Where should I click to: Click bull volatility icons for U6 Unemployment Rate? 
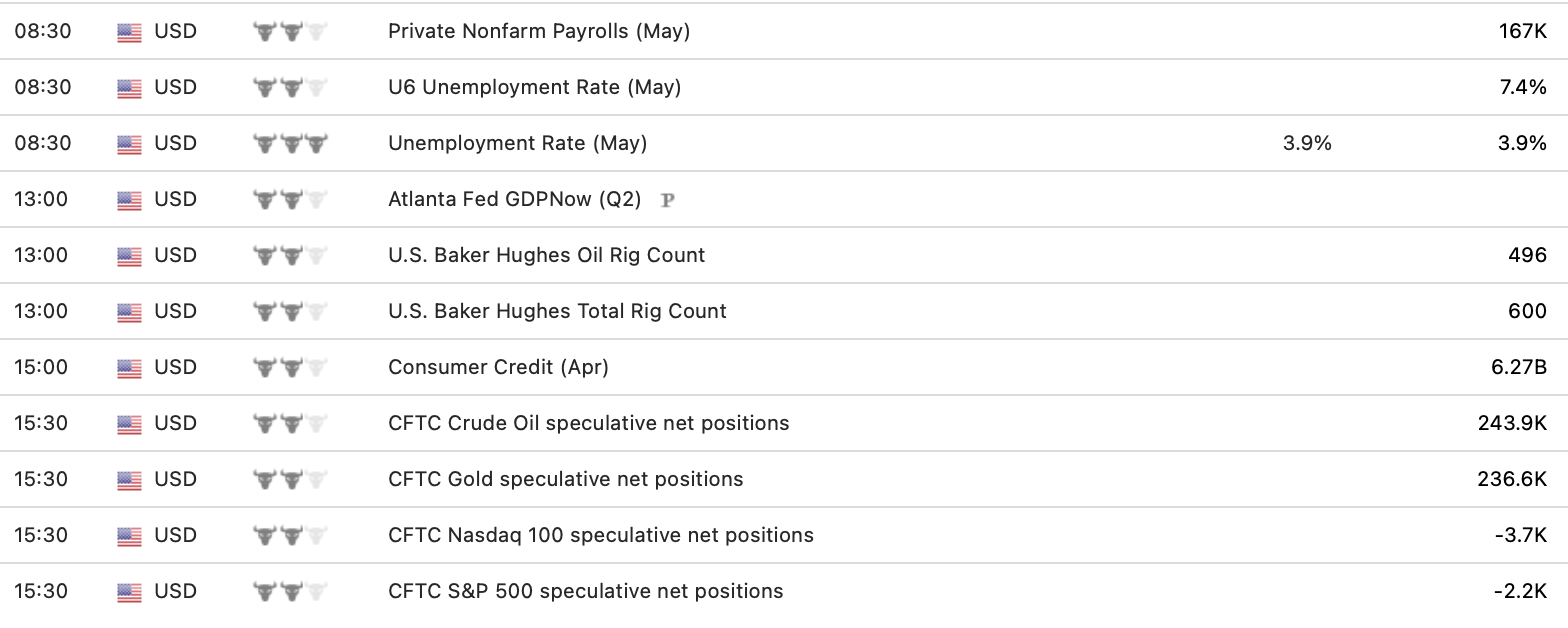[x=291, y=88]
